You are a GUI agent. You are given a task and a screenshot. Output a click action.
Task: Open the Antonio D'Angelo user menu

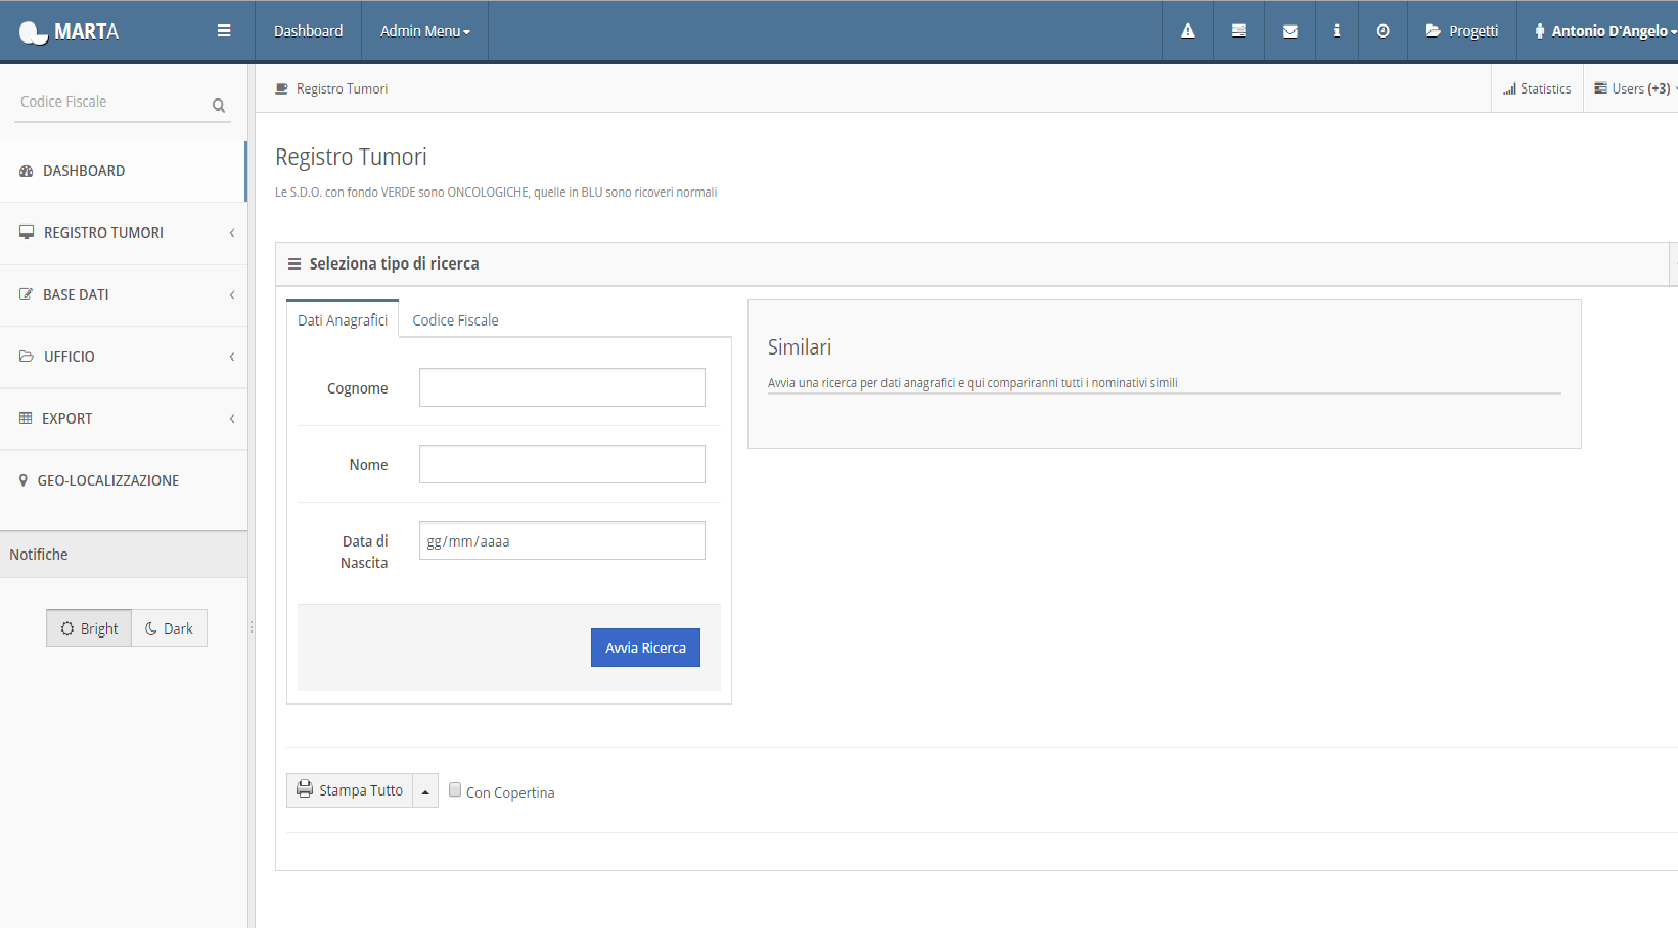point(1601,30)
